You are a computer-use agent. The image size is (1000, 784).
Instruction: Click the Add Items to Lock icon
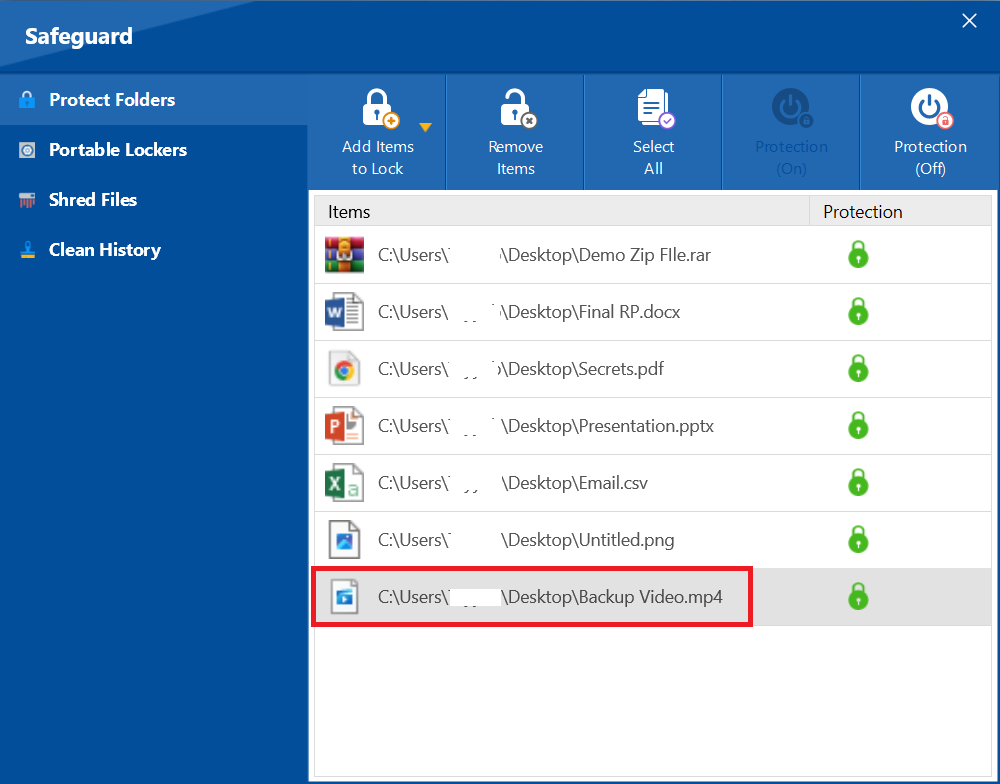[x=378, y=110]
